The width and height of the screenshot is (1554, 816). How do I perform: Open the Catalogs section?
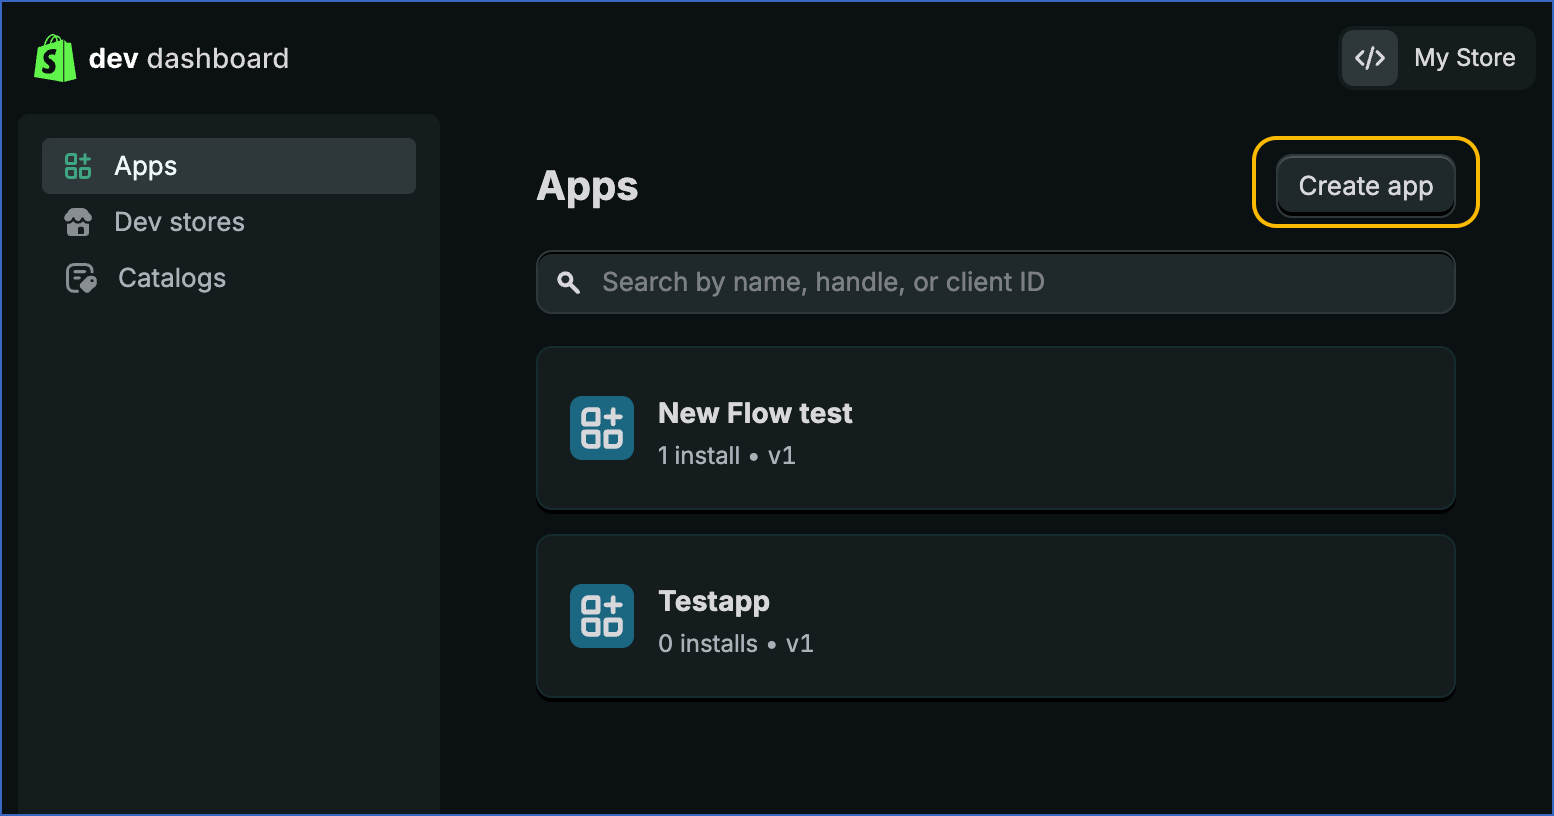click(171, 278)
